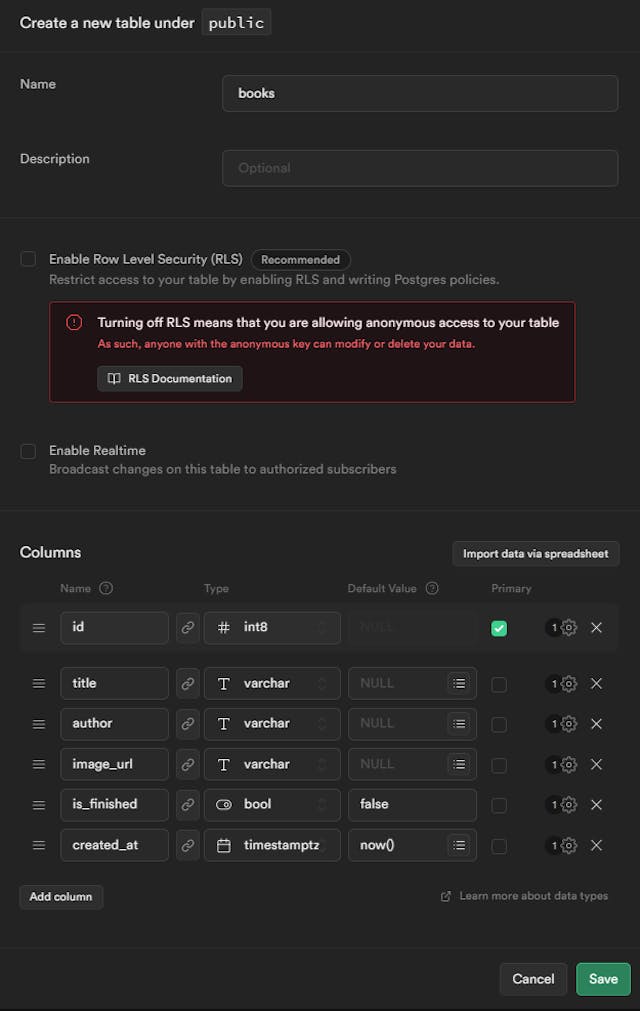Click the drag handle for the title column

point(39,684)
